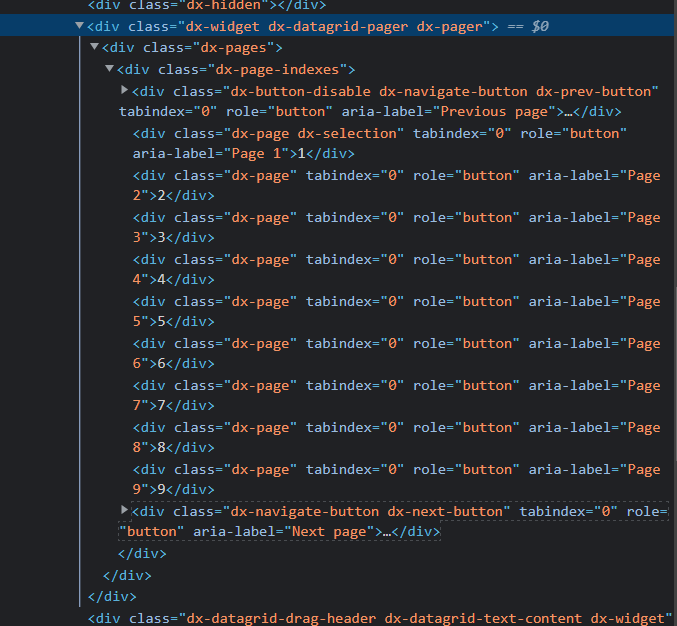Click the "dx-page-indexes" class value
Viewport: 677px width, 626px height.
tap(277, 70)
